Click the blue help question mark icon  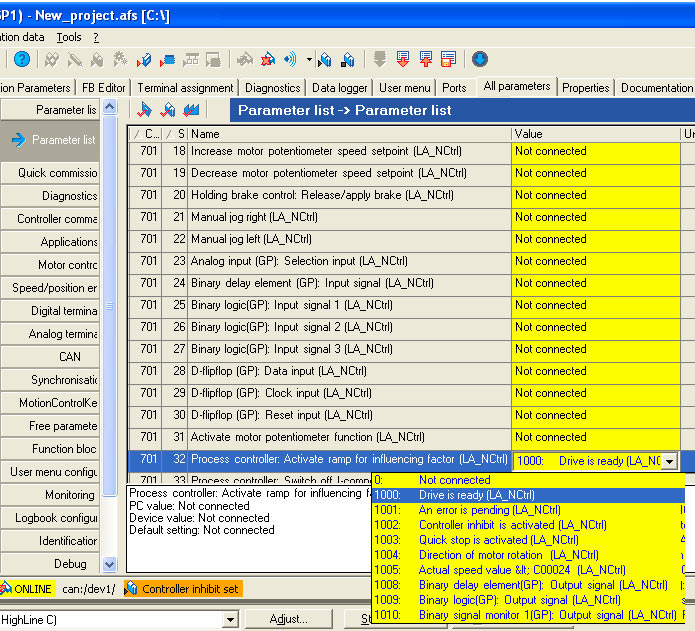(21, 60)
